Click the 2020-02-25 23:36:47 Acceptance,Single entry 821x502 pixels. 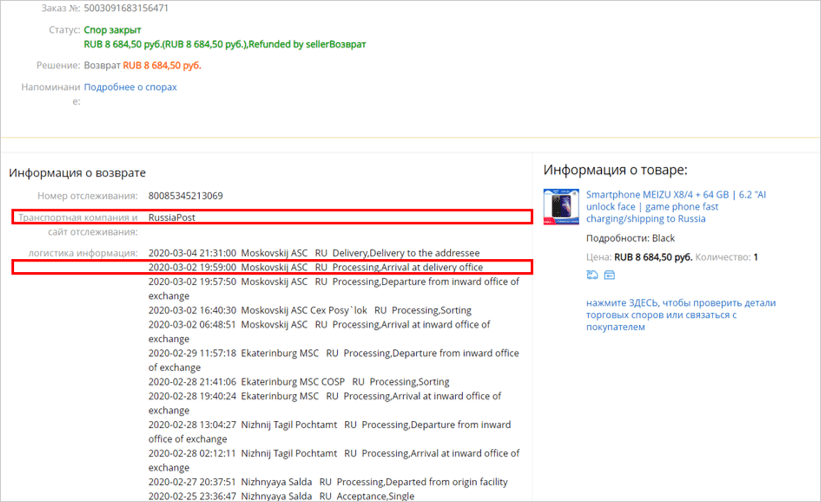tap(281, 496)
